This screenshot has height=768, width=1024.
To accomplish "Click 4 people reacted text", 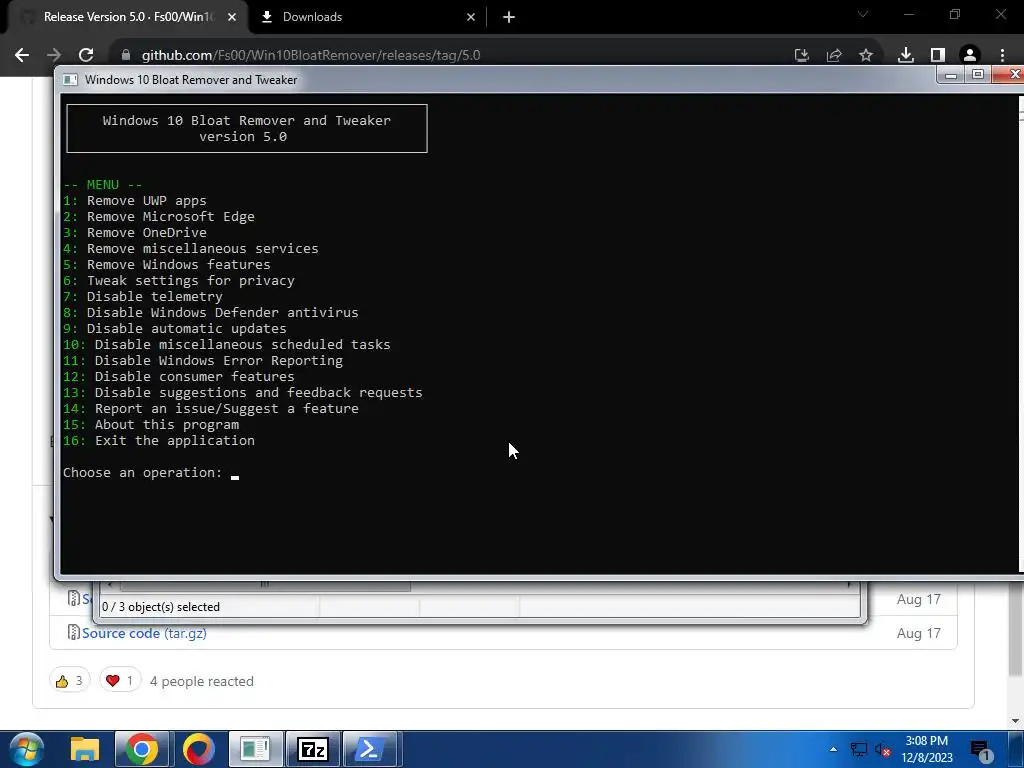I will (x=201, y=682).
